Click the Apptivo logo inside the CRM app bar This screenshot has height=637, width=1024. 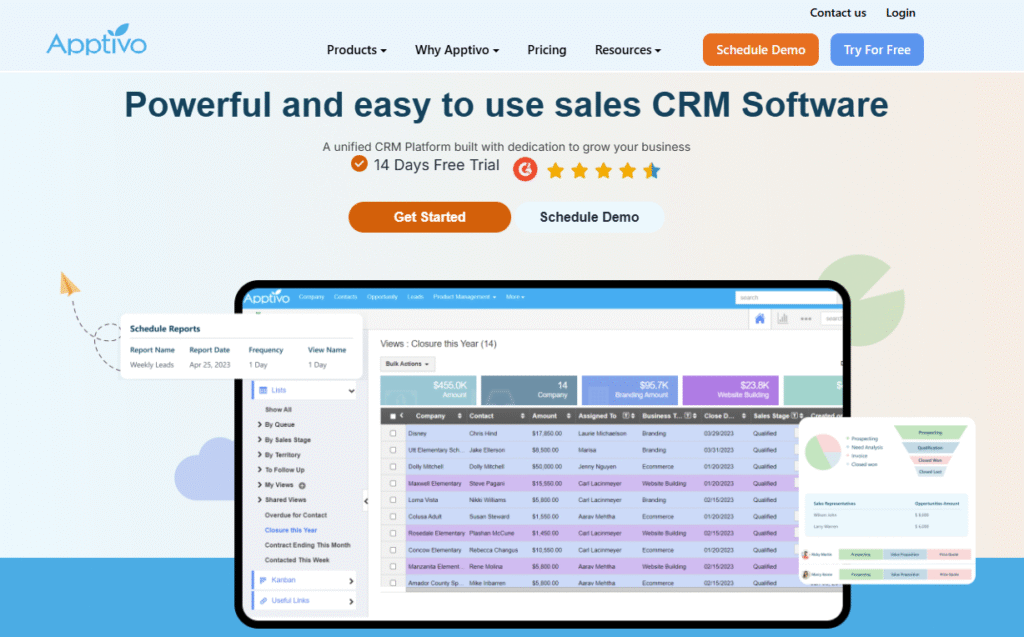[266, 297]
